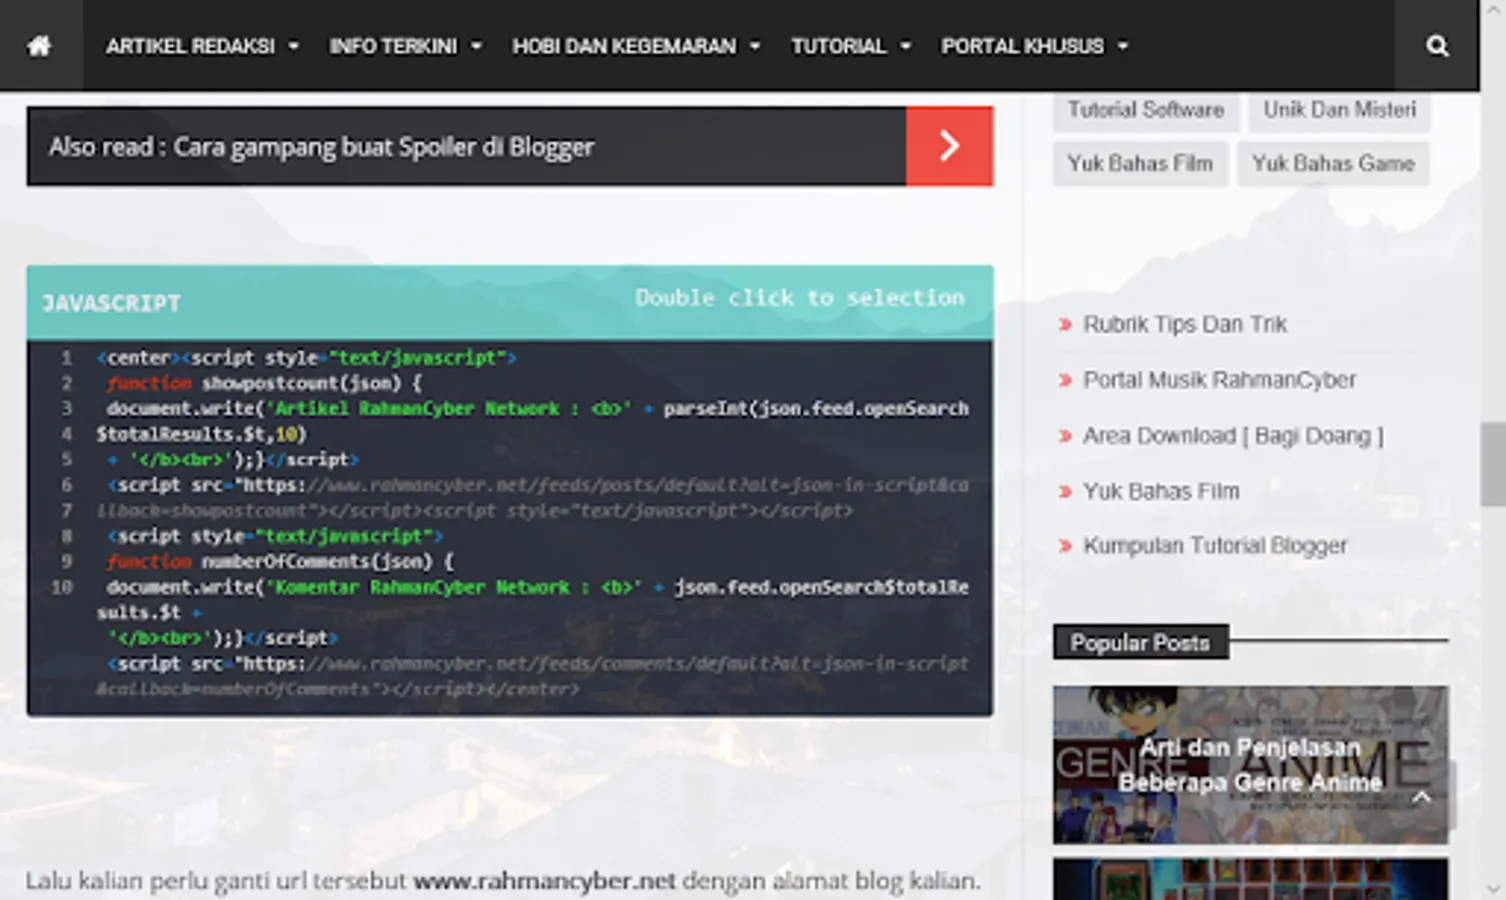Click the back-to-top chevron button

tap(1422, 796)
